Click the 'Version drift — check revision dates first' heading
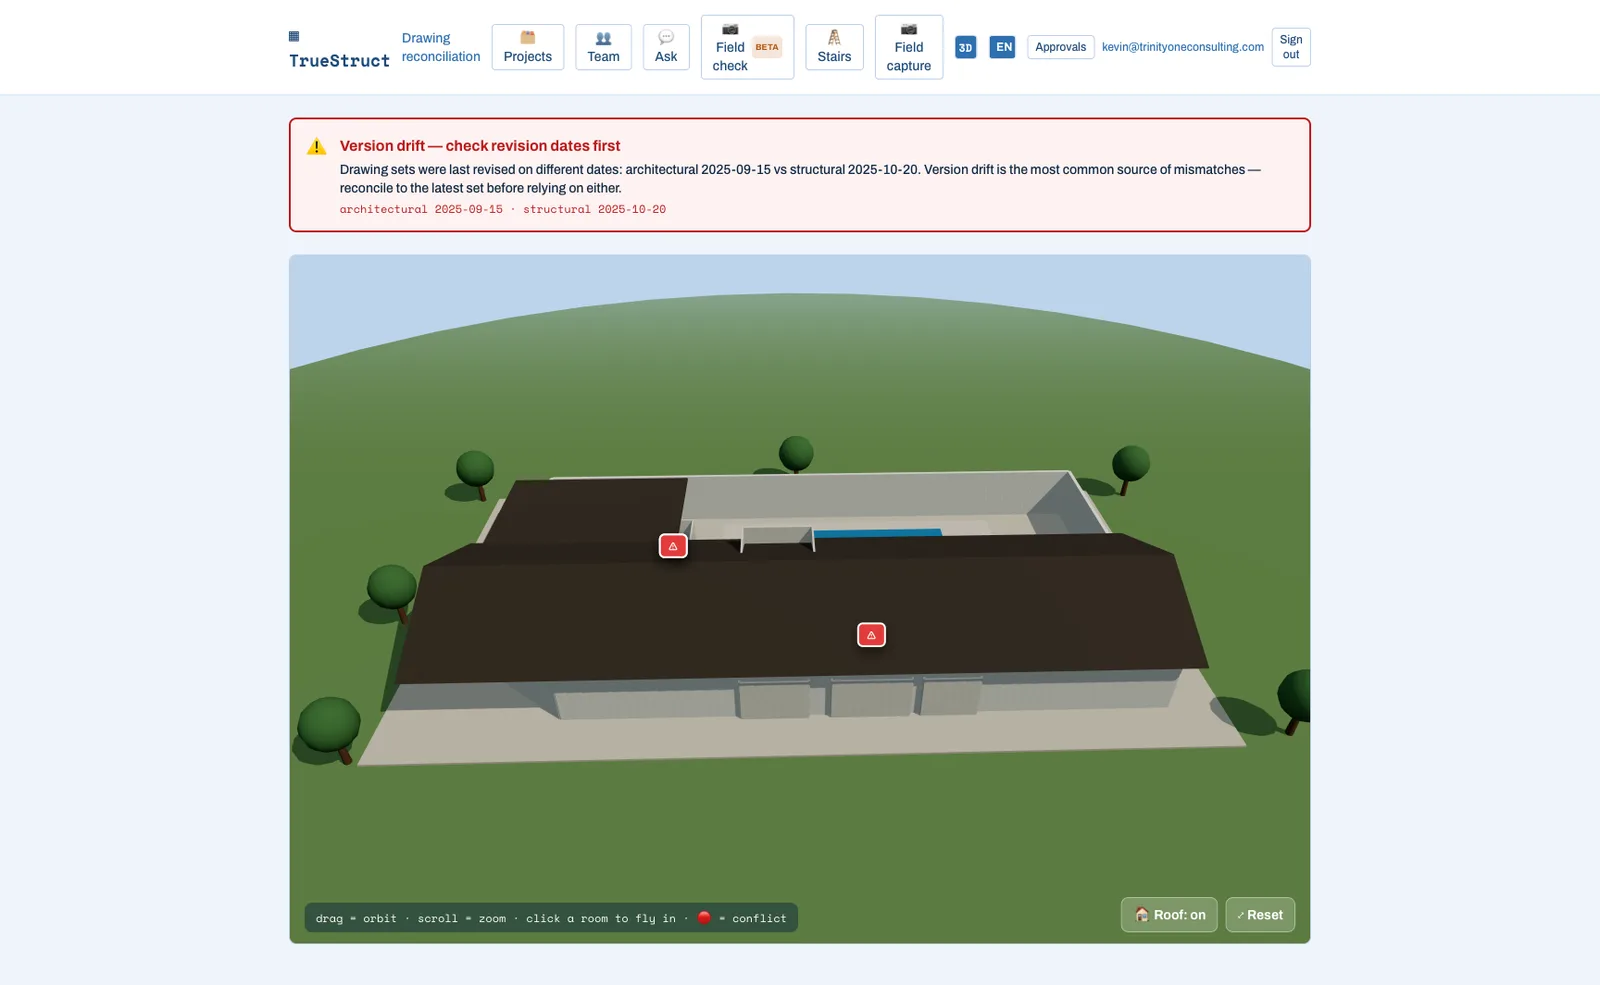 coord(480,146)
